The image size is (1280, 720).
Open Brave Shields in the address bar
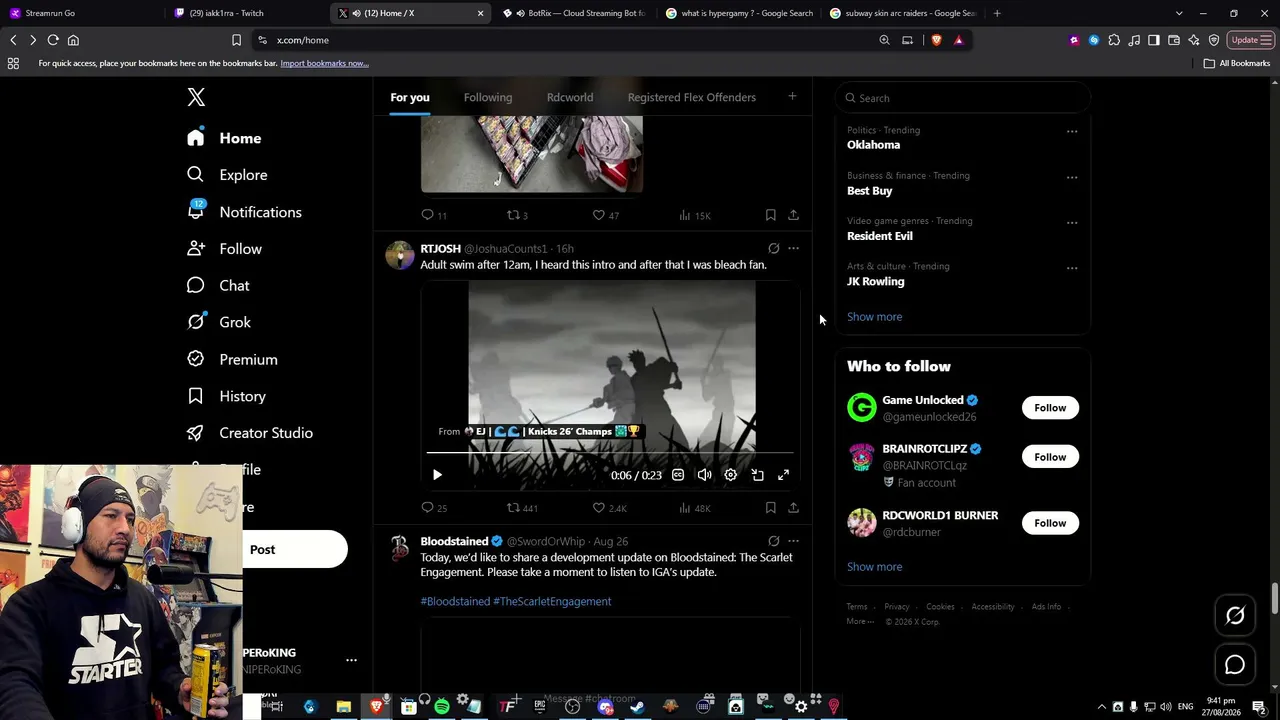point(936,40)
